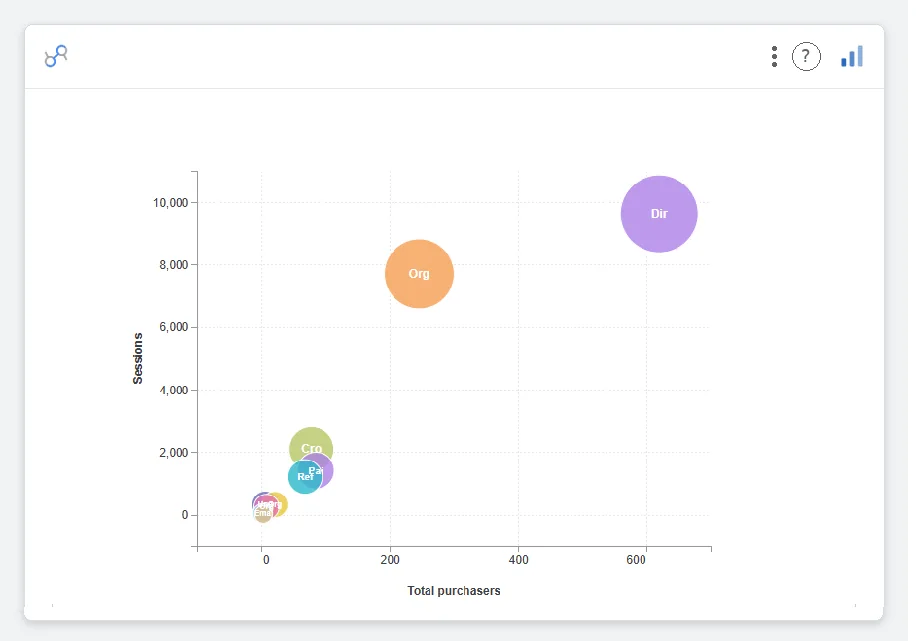Click the Total purchasers axis title

point(454,591)
